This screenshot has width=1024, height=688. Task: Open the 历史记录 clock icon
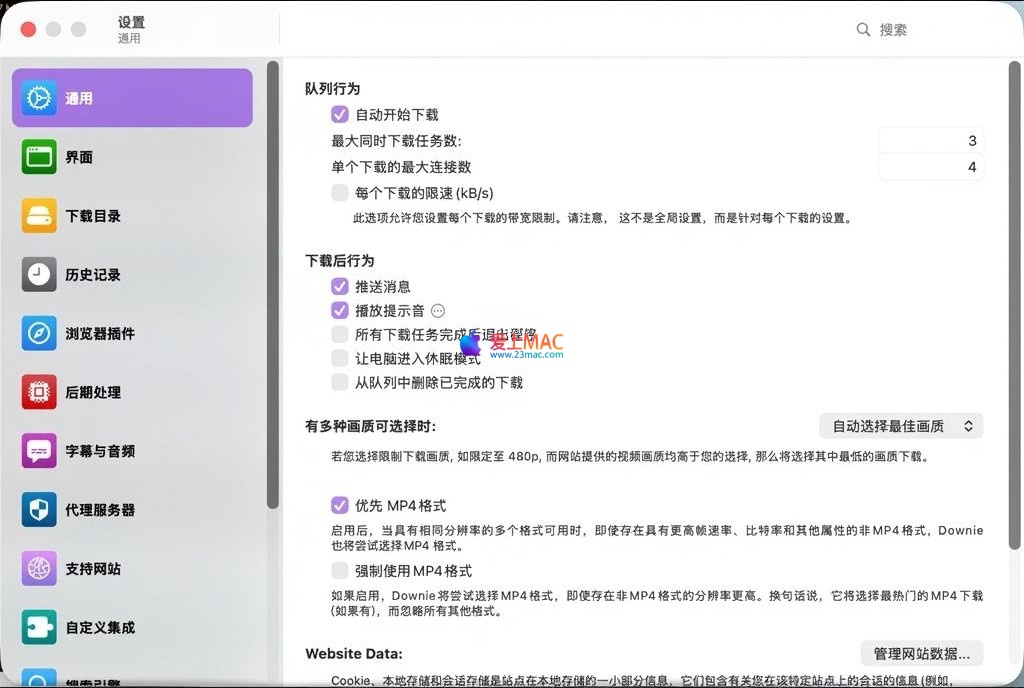pos(39,275)
